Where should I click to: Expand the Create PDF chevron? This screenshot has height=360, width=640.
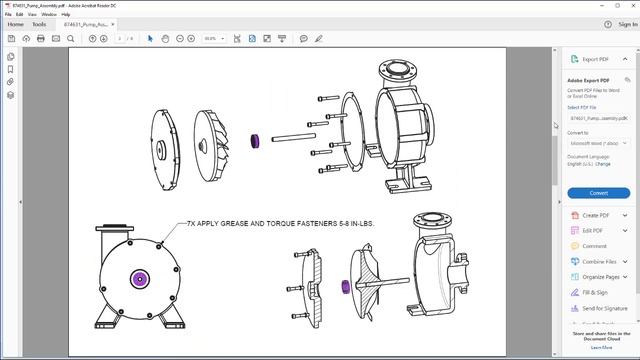[625, 215]
